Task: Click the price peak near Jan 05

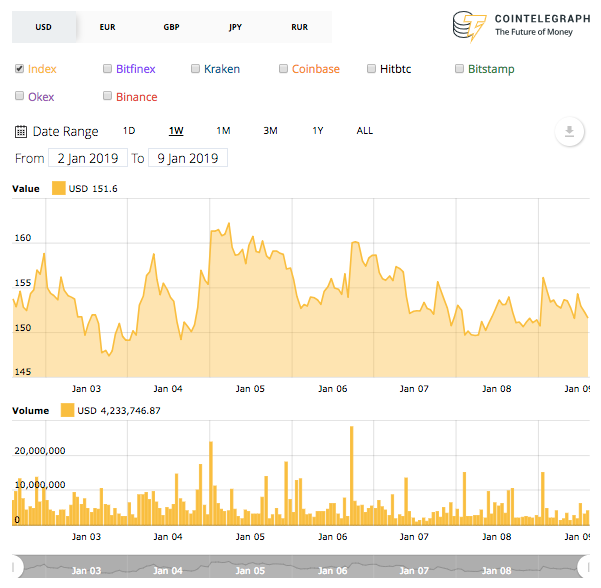Action: [229, 223]
